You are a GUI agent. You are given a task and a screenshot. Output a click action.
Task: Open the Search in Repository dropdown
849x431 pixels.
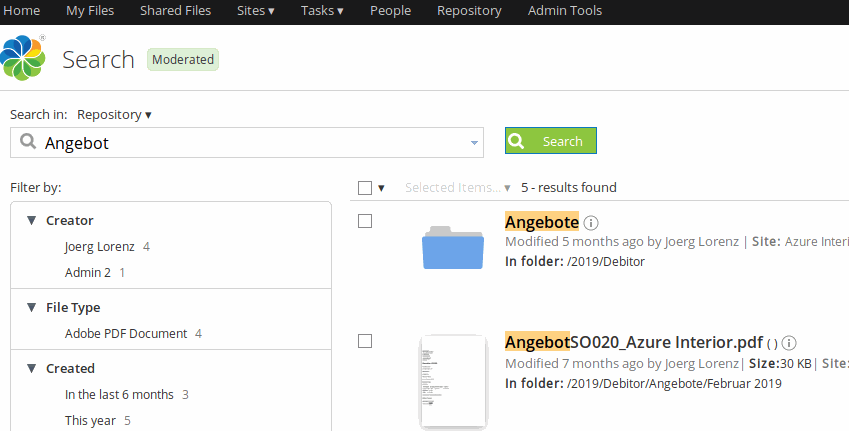[114, 115]
